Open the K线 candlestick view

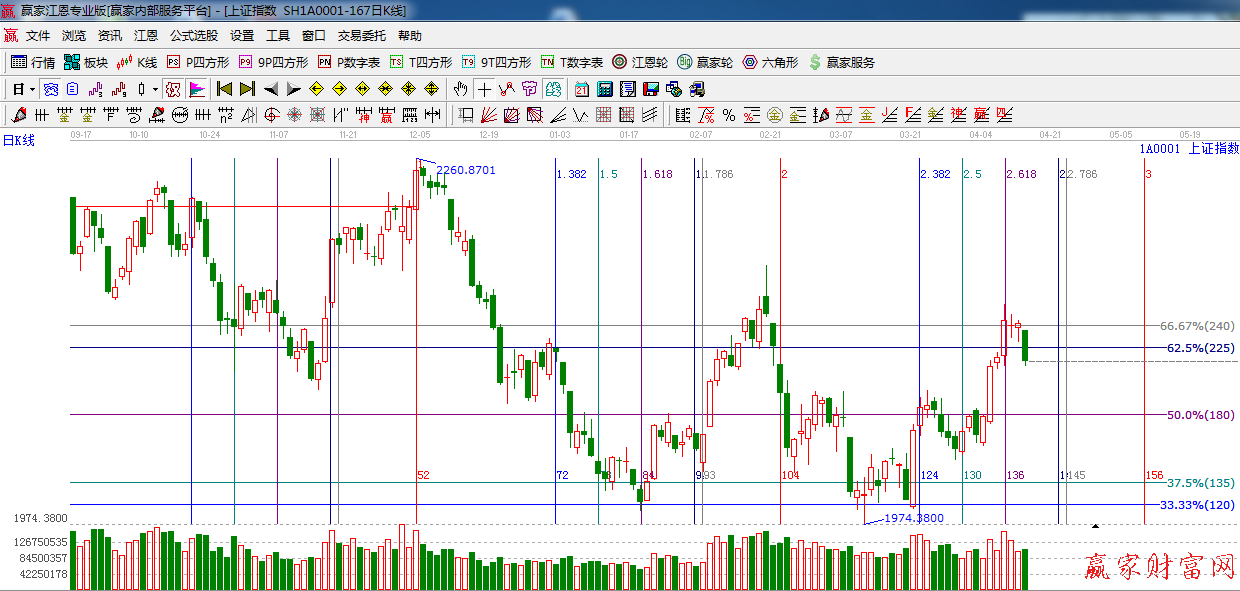click(137, 62)
